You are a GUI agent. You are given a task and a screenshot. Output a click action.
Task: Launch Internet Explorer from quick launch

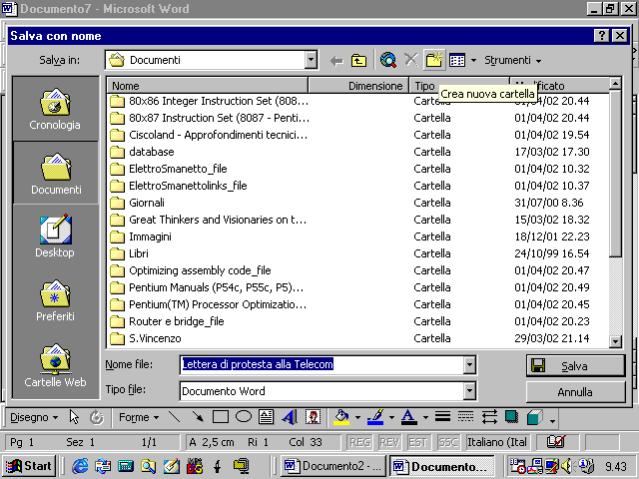[x=79, y=466]
